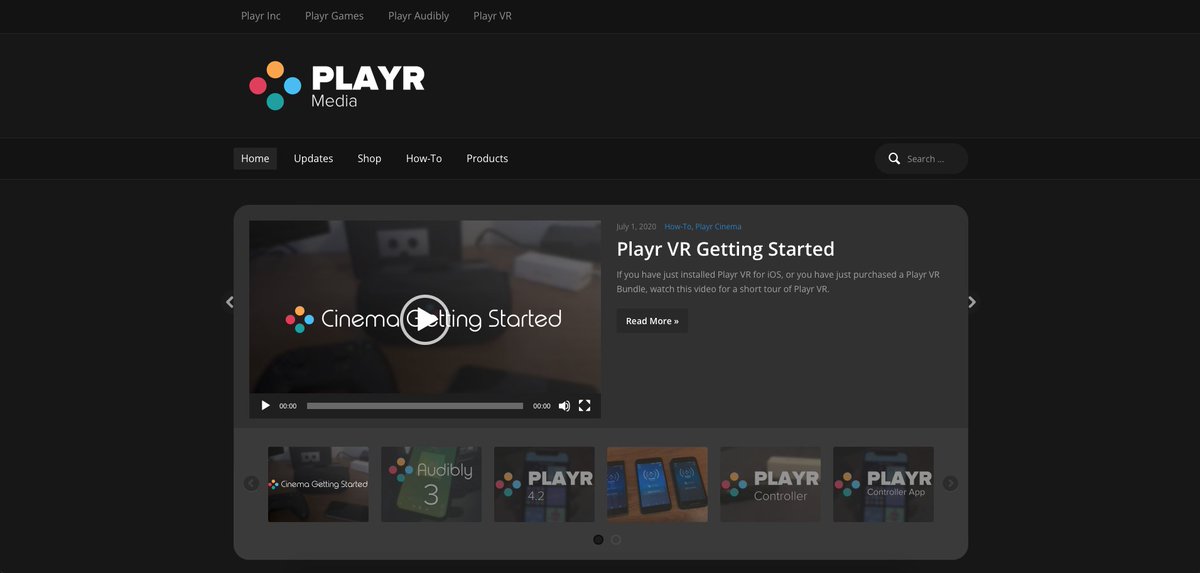1200x573 pixels.
Task: Click the search magnifier icon
Action: point(895,159)
